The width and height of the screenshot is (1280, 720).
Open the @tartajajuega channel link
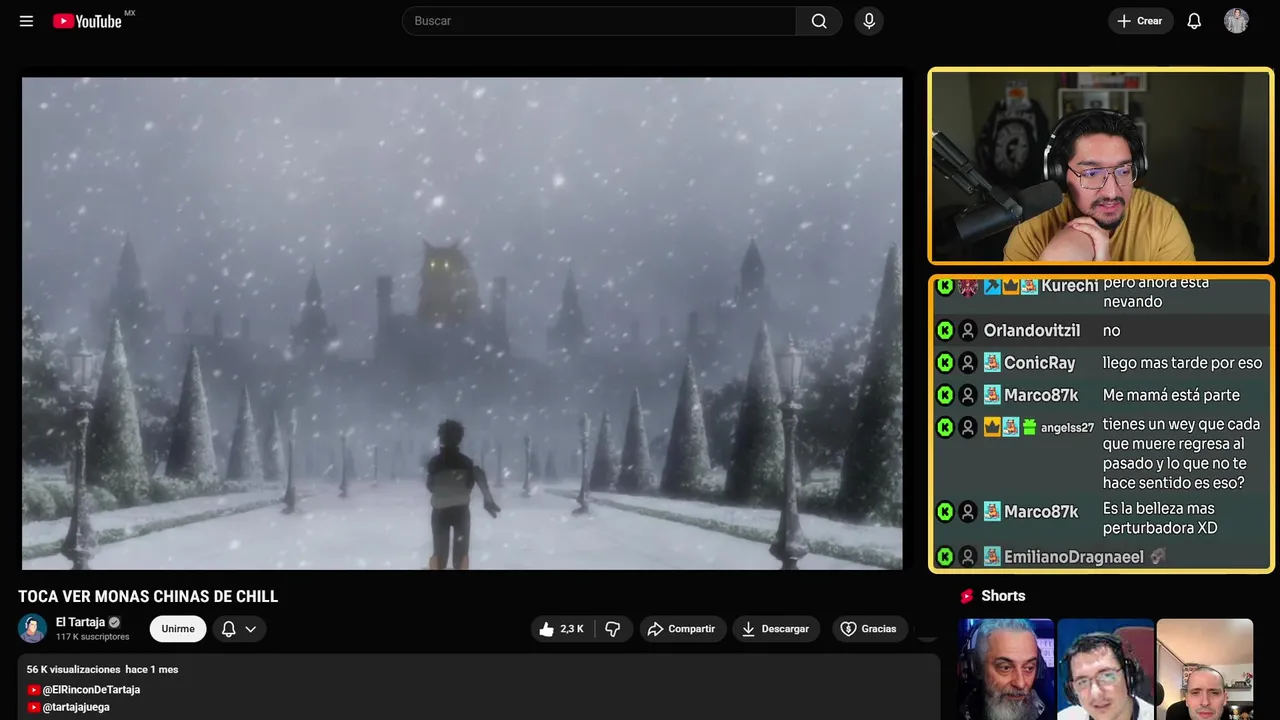click(x=76, y=707)
